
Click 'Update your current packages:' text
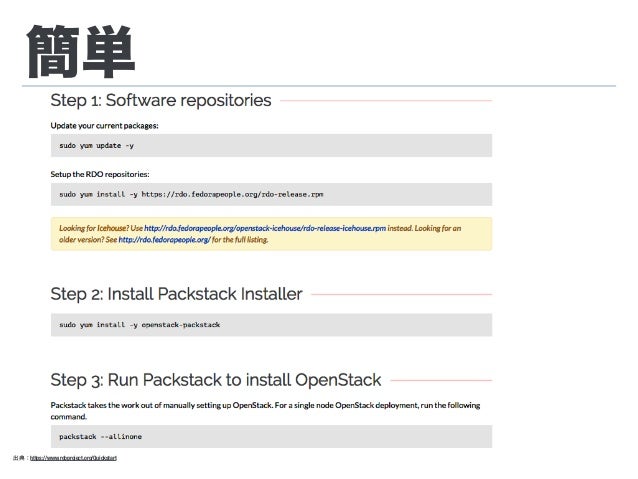click(x=105, y=126)
